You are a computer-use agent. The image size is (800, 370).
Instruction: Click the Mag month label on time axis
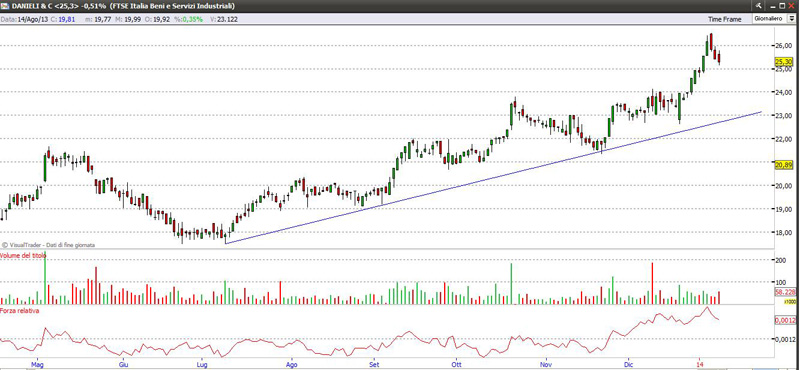tap(36, 365)
